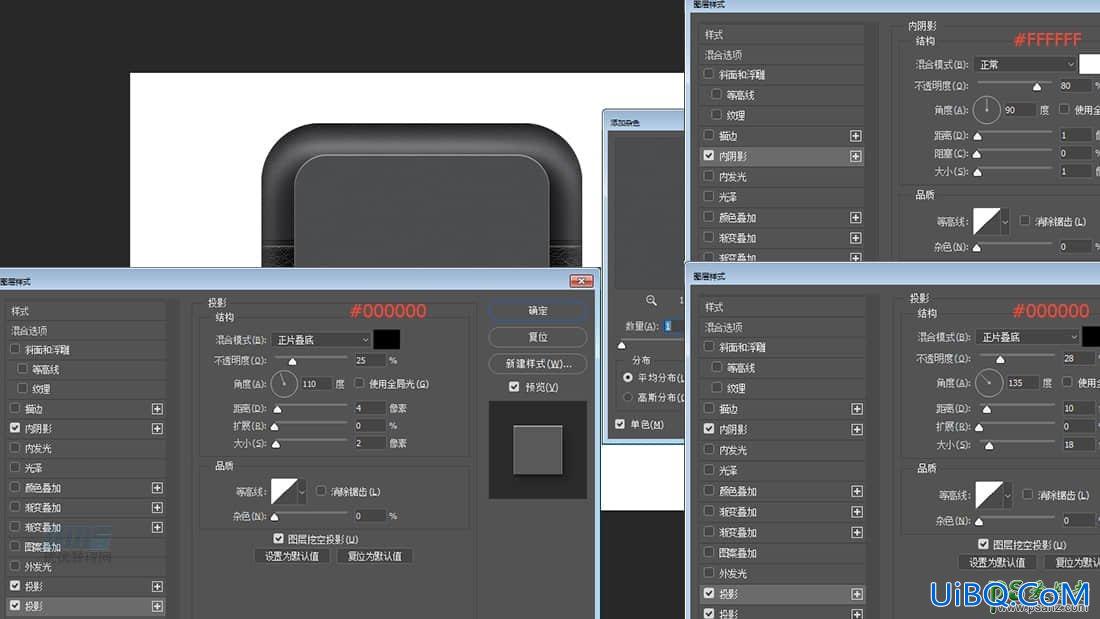Viewport: 1100px width, 619px height.
Task: Click black shadow color swatch in left dialog
Action: pos(387,340)
